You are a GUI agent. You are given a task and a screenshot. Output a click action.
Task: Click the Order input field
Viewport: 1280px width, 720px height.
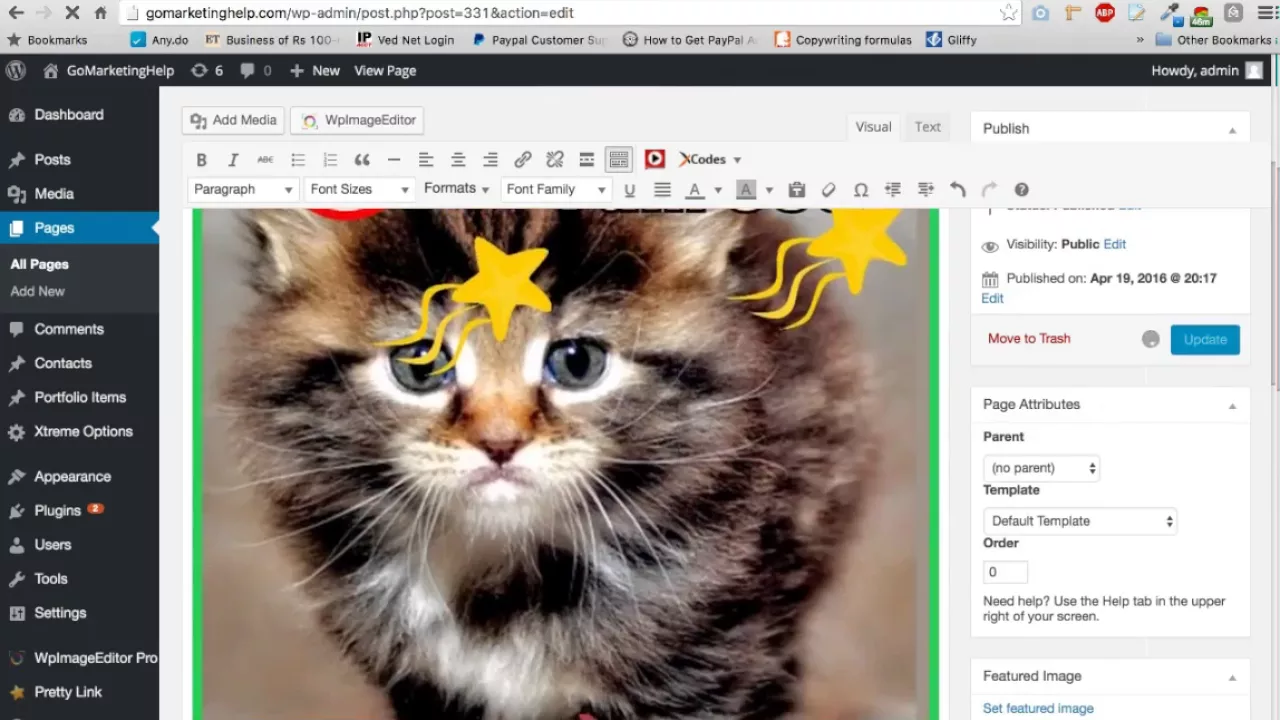(1005, 572)
